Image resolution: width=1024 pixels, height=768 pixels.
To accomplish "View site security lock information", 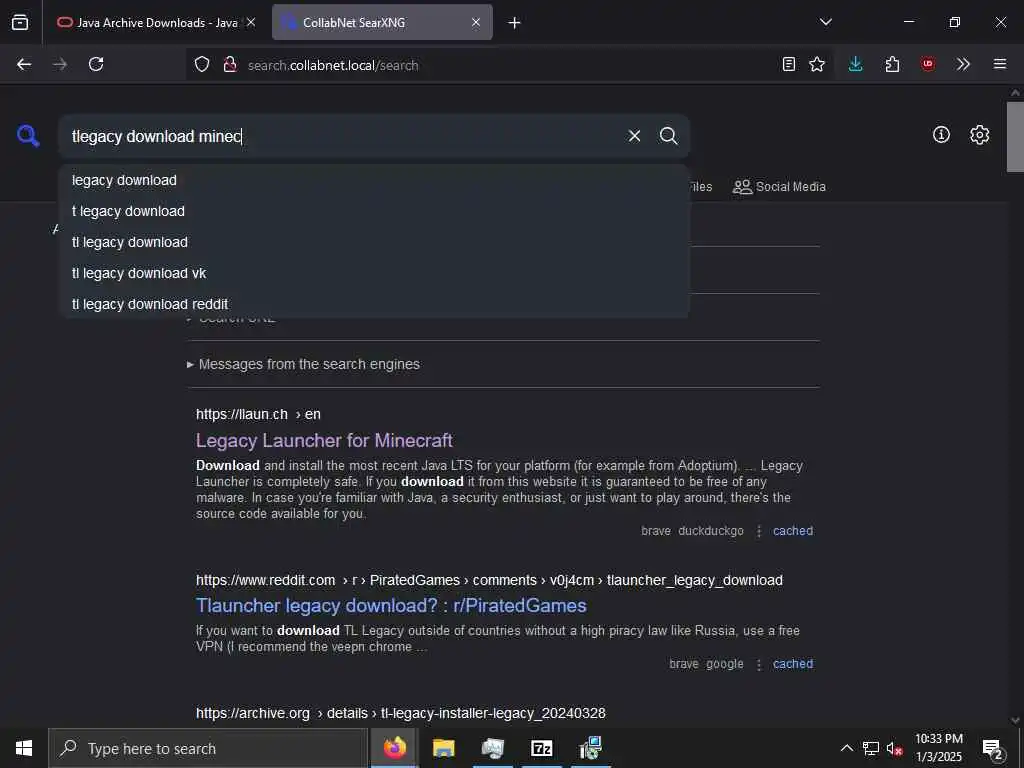I will pos(230,65).
